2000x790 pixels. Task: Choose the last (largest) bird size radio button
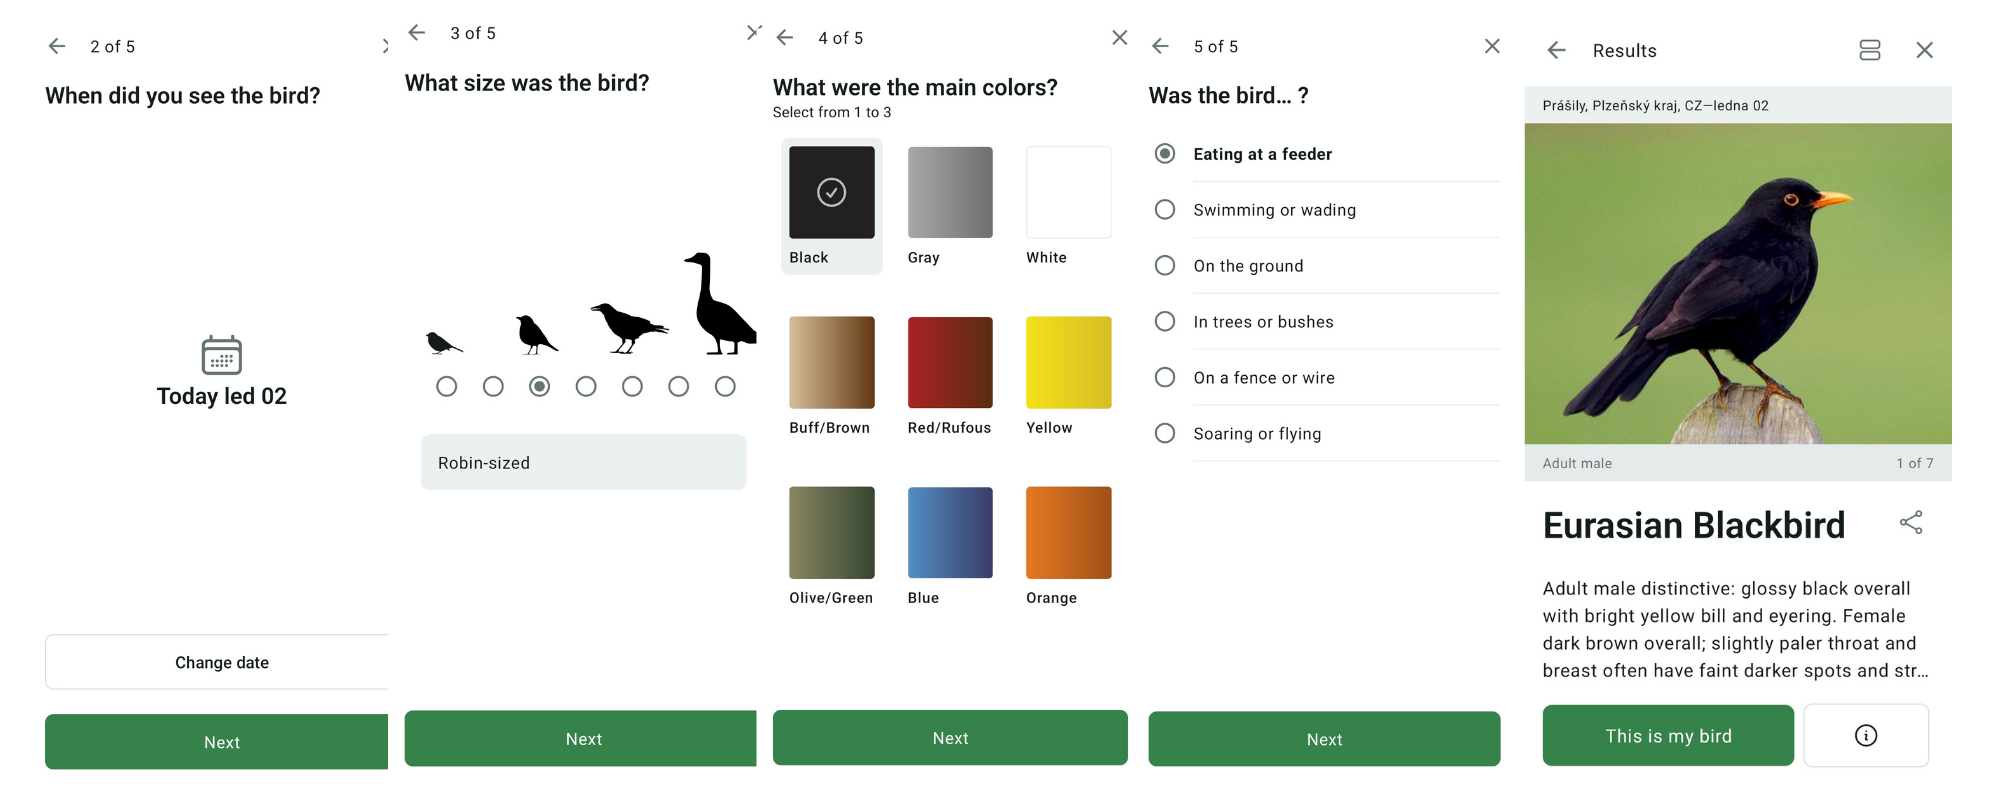tap(725, 386)
